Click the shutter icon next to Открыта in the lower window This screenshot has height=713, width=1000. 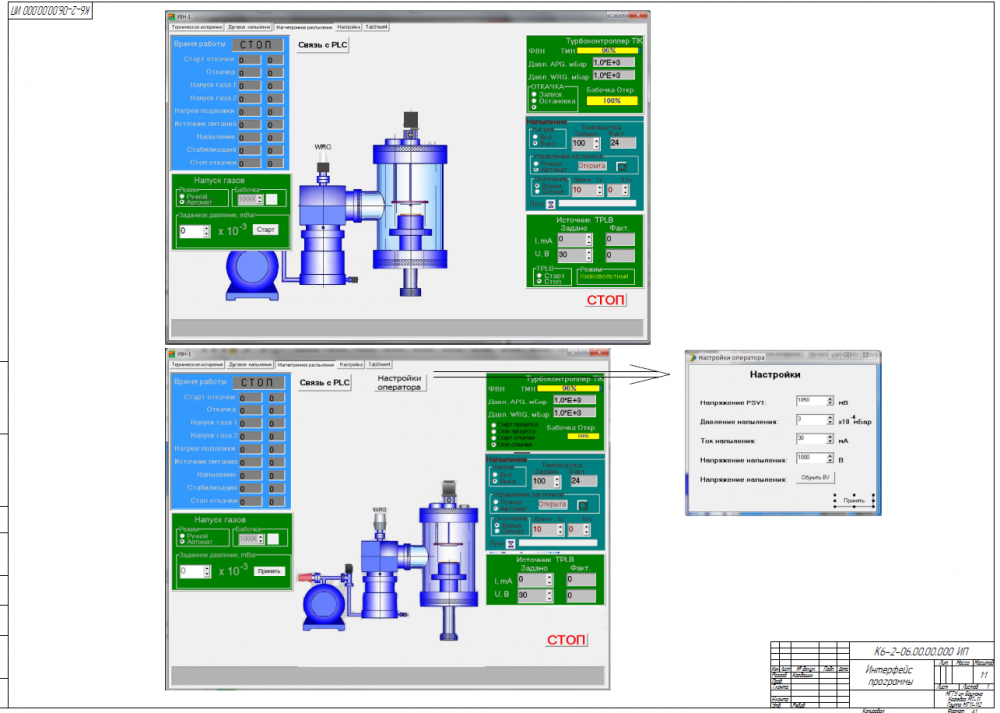point(582,505)
